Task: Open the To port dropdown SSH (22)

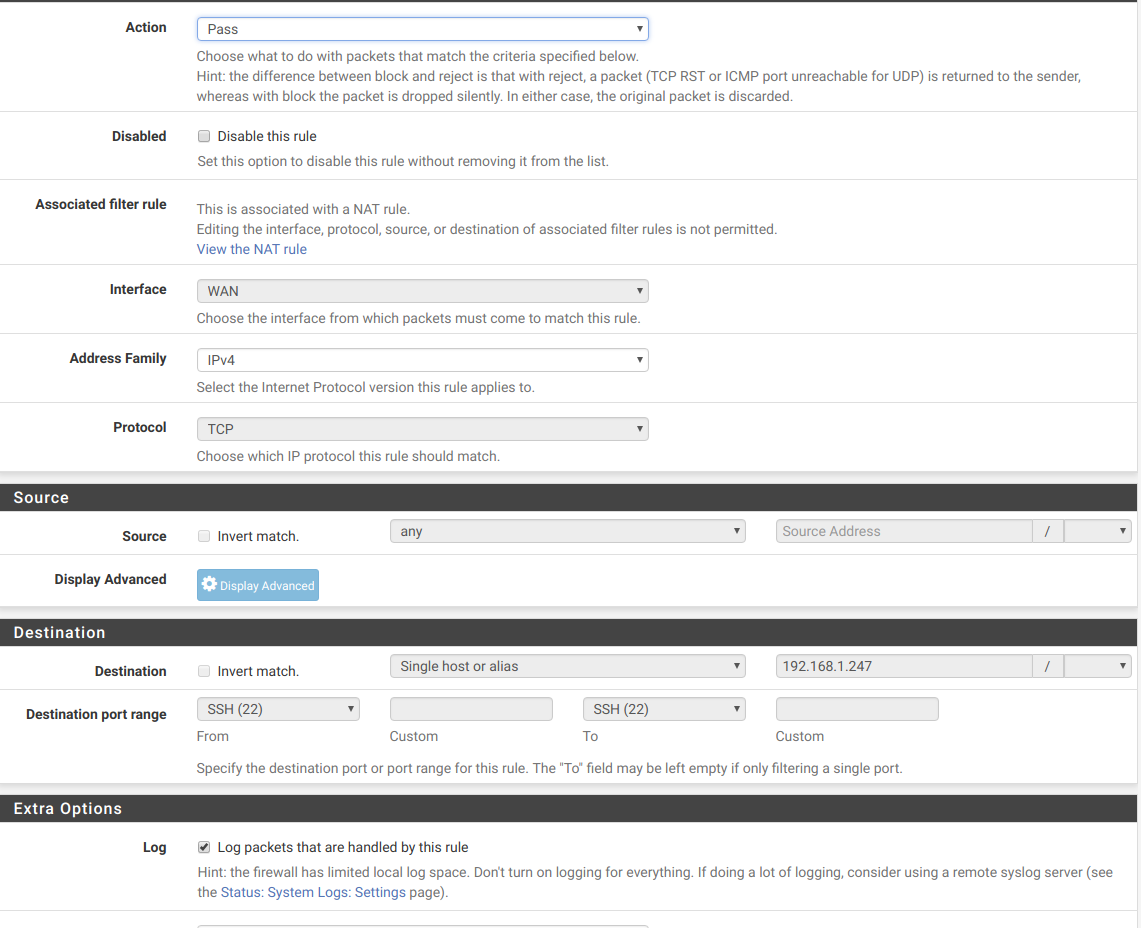Action: [664, 709]
